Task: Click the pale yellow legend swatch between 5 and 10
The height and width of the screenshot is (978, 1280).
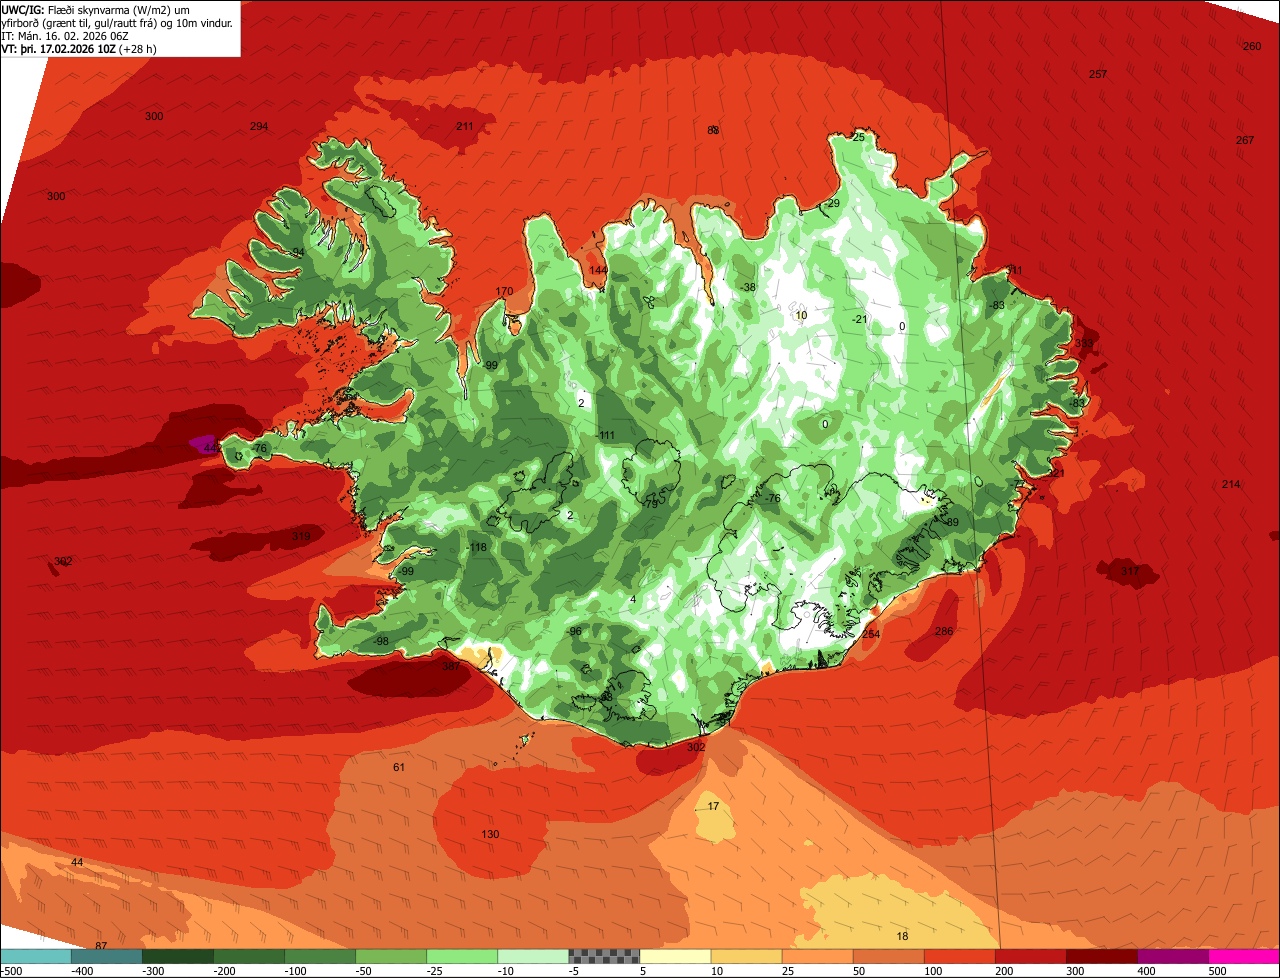Action: point(675,956)
